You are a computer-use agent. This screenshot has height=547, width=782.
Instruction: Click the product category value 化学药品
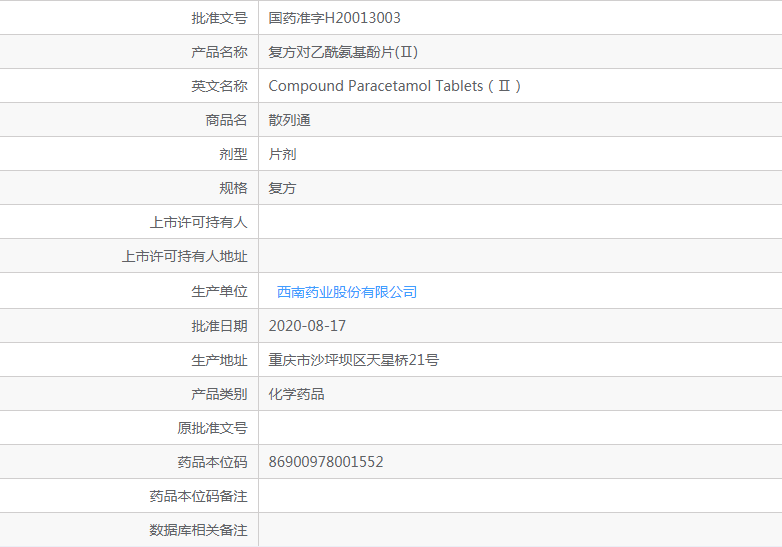(297, 394)
